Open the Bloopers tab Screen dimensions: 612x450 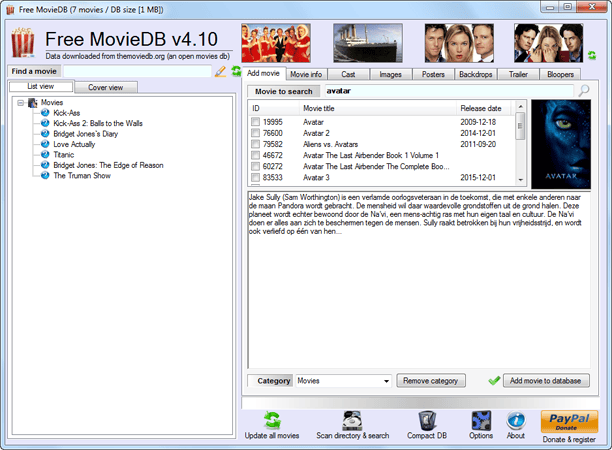(x=560, y=74)
